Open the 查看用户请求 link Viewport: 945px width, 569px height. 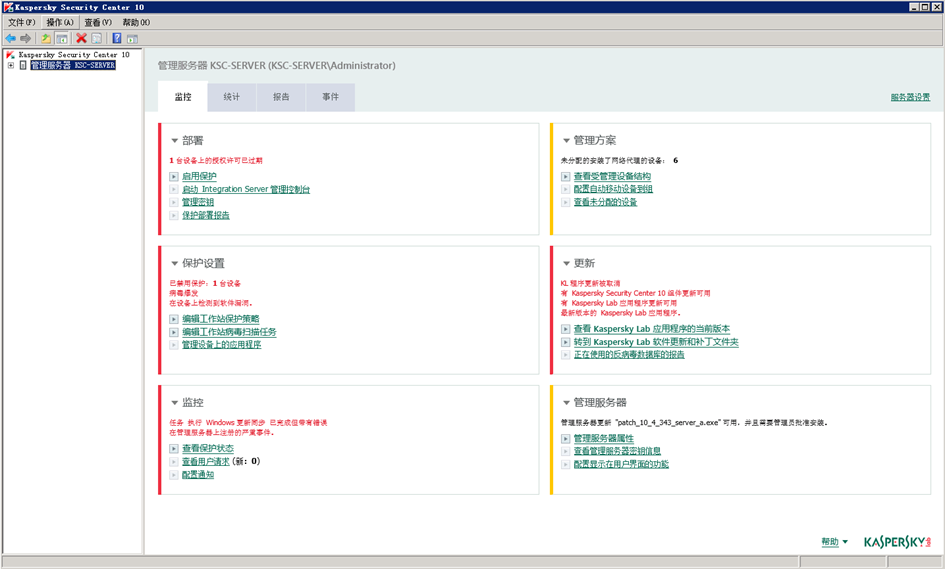click(206, 462)
